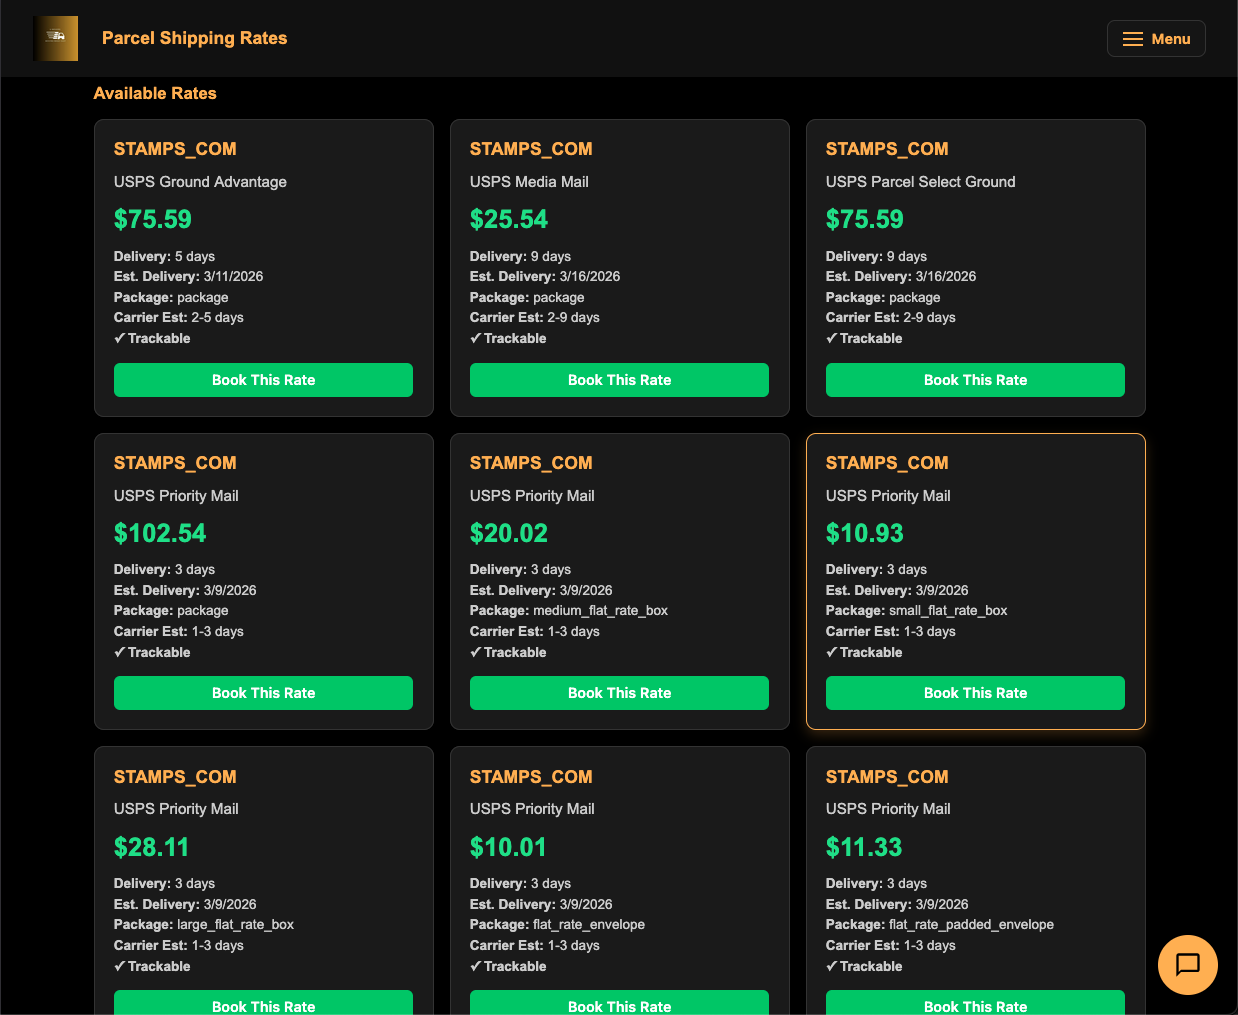The width and height of the screenshot is (1238, 1015).
Task: Book the padded envelope Priority Mail rate
Action: pos(975,1006)
